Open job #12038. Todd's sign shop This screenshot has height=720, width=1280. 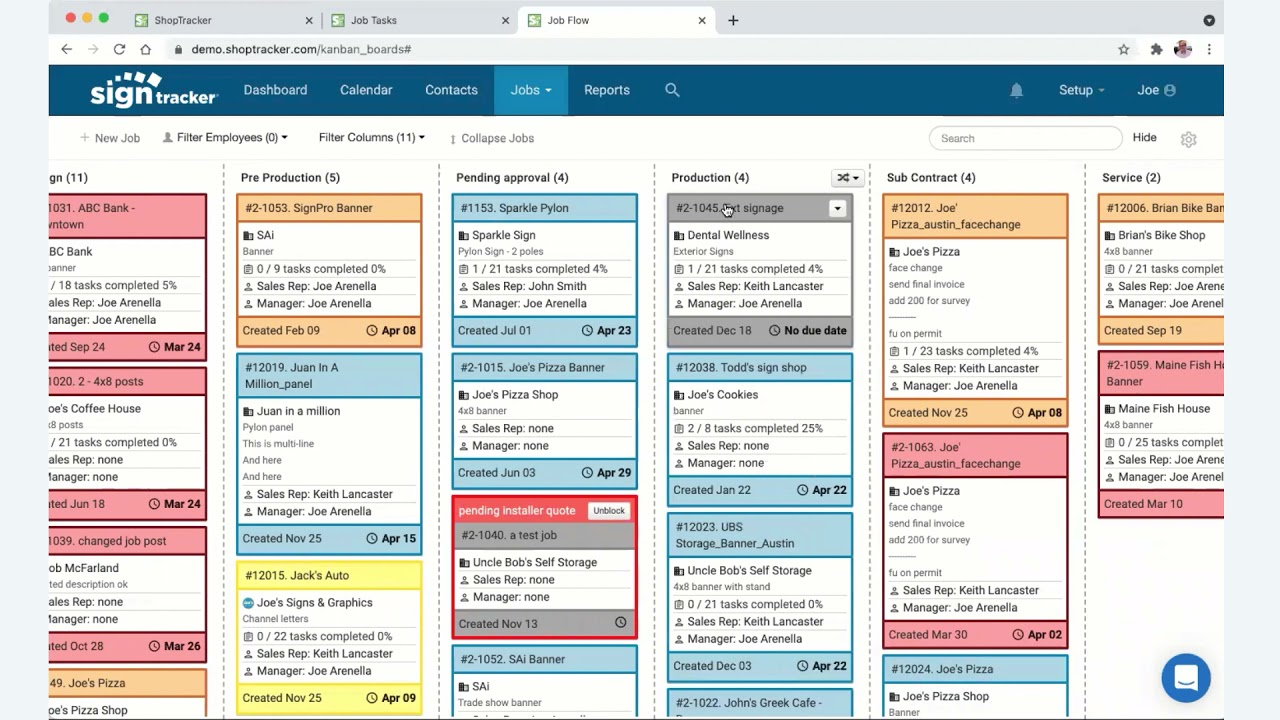click(x=741, y=368)
